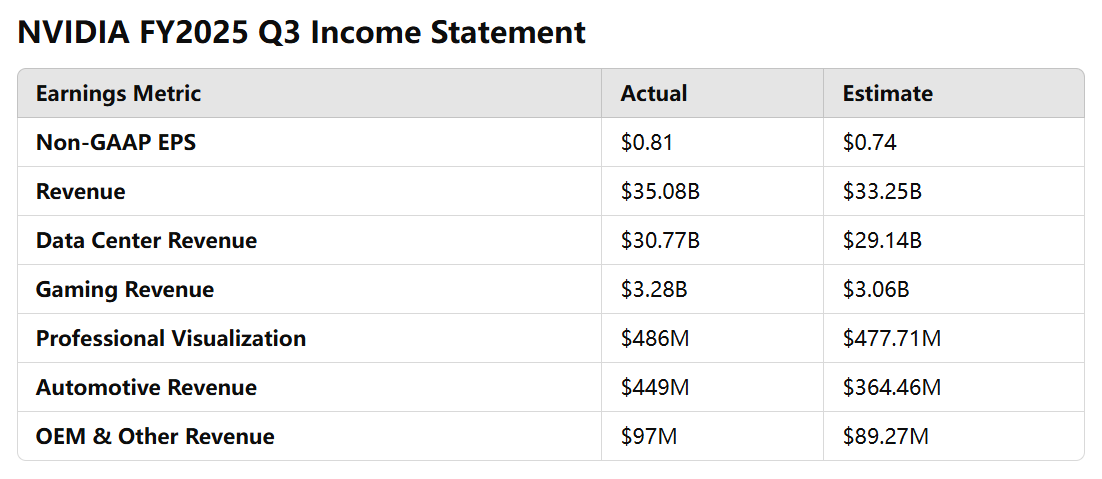Screen dimensions: 1102x479
Task: Click the NVIDIA FY2025 Q3 Income Statement heading
Action: (302, 33)
